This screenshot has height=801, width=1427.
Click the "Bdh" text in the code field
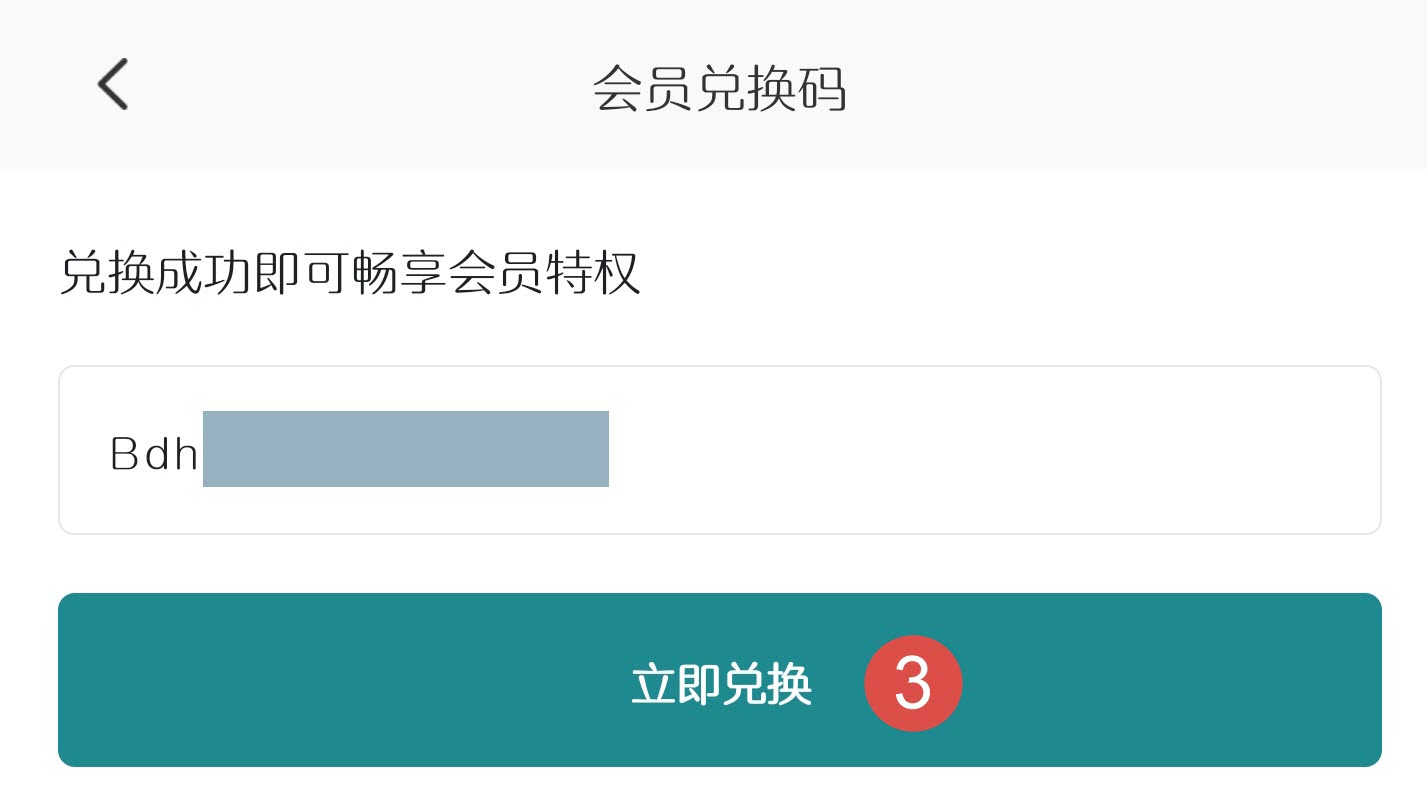[x=154, y=455]
